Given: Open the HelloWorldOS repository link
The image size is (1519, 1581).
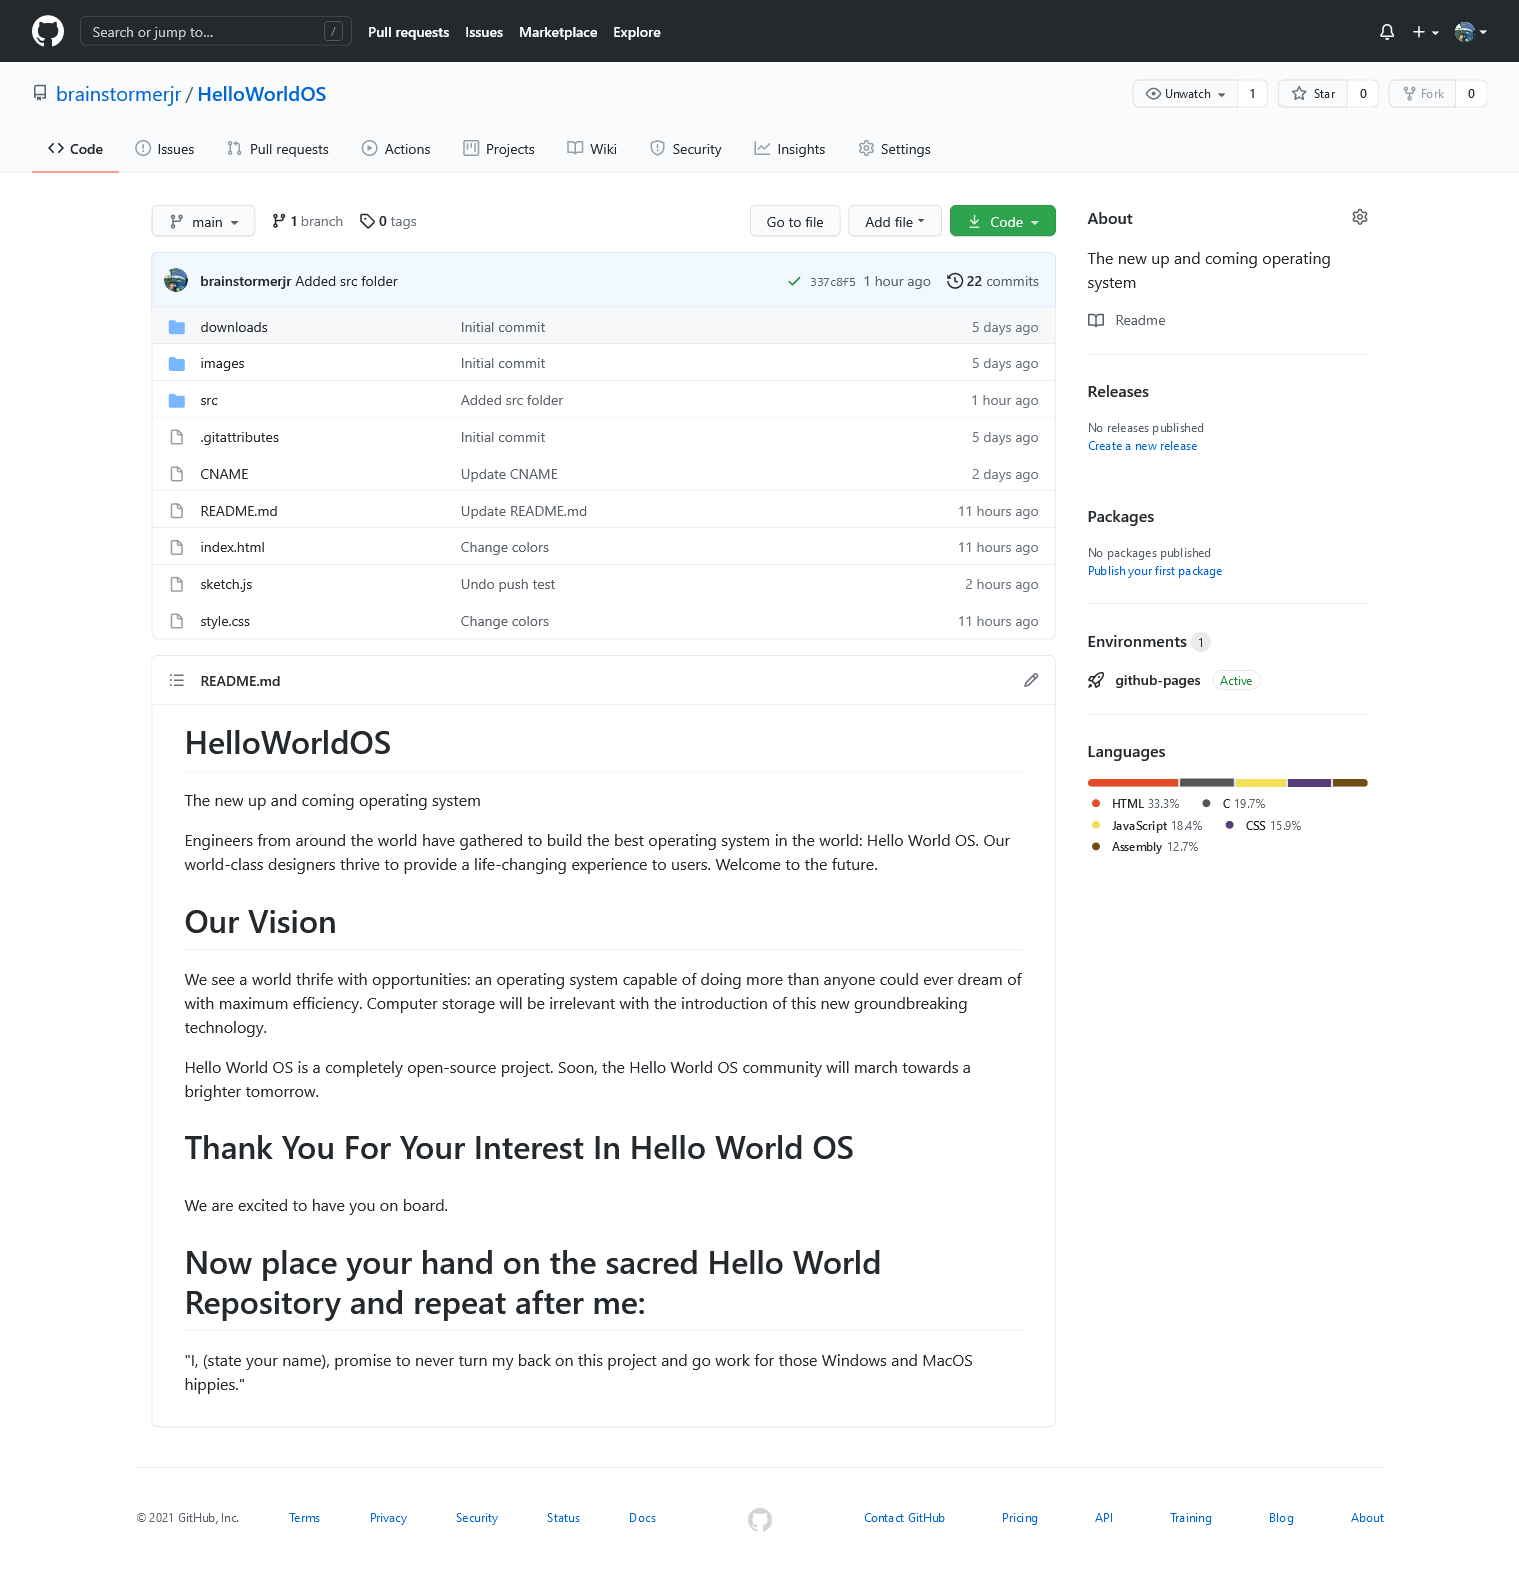Looking at the screenshot, I should (x=262, y=94).
